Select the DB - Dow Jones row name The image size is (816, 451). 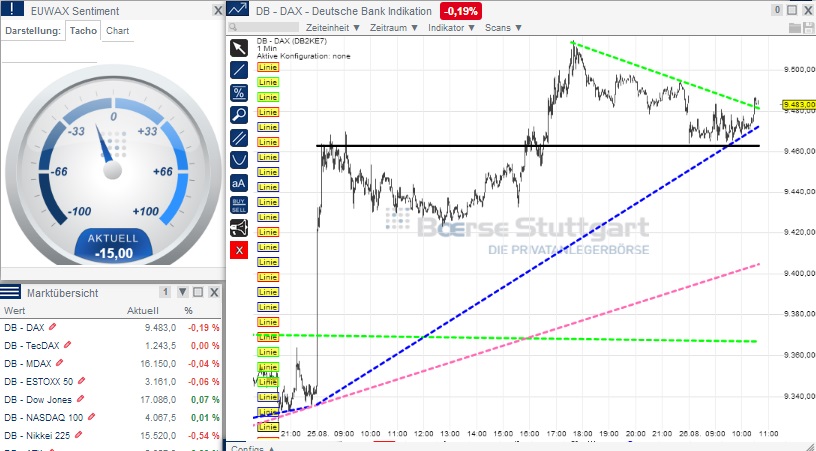pyautogui.click(x=38, y=400)
